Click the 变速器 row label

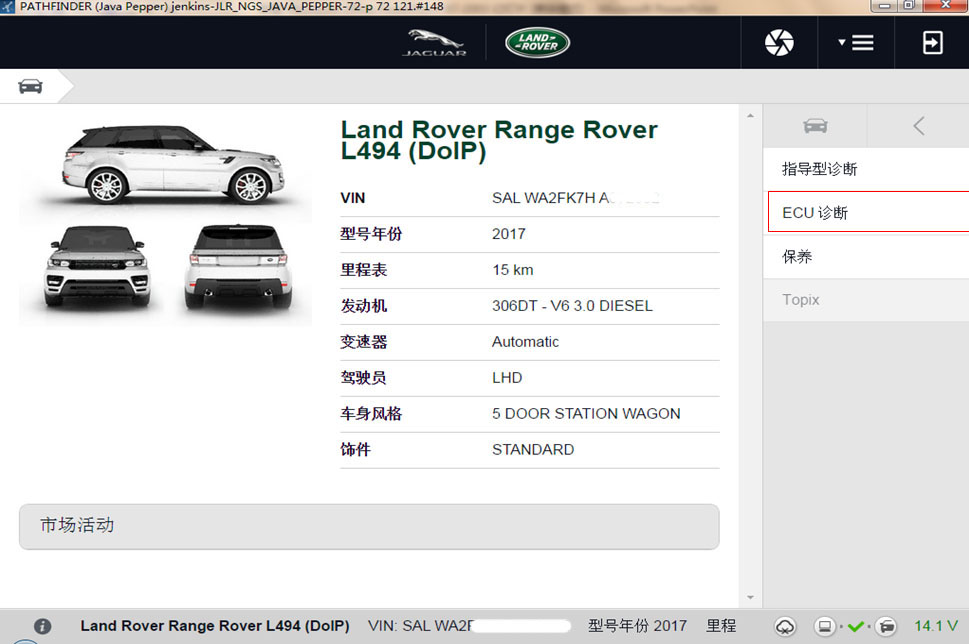[x=363, y=342]
